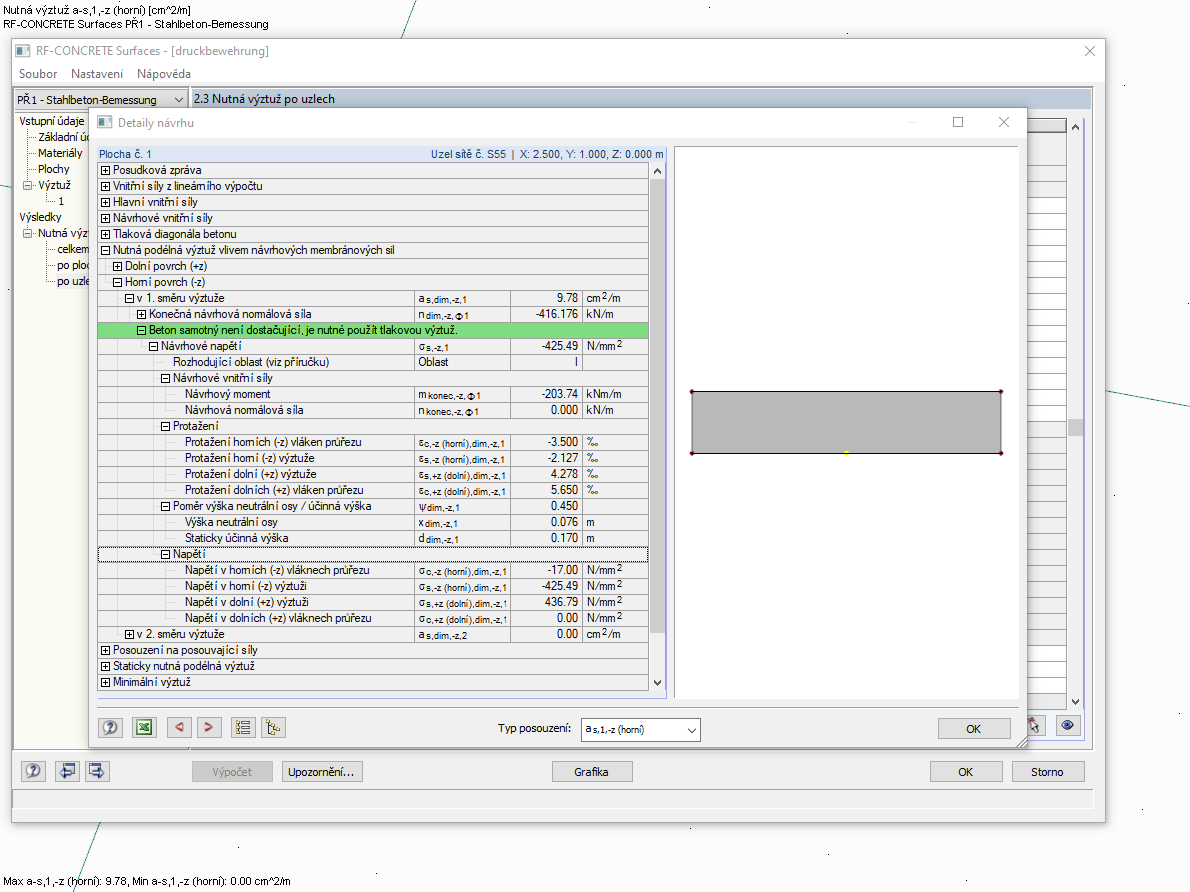Export the details table to Excel
The width and height of the screenshot is (1190, 892).
(x=143, y=727)
